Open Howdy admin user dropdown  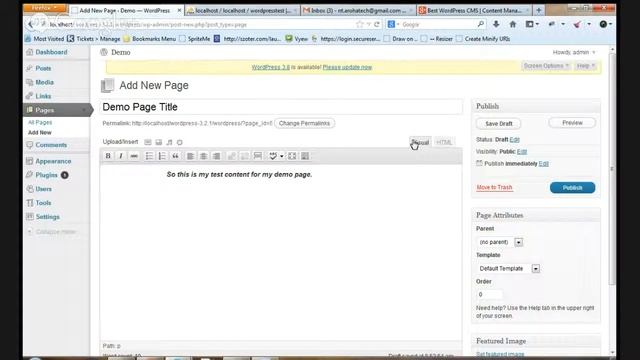point(574,52)
